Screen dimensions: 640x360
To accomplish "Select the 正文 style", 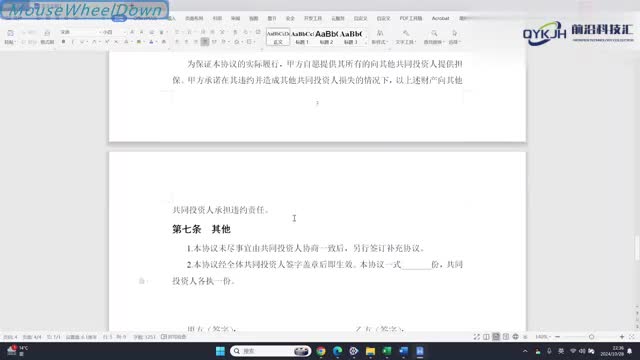I will pos(278,37).
